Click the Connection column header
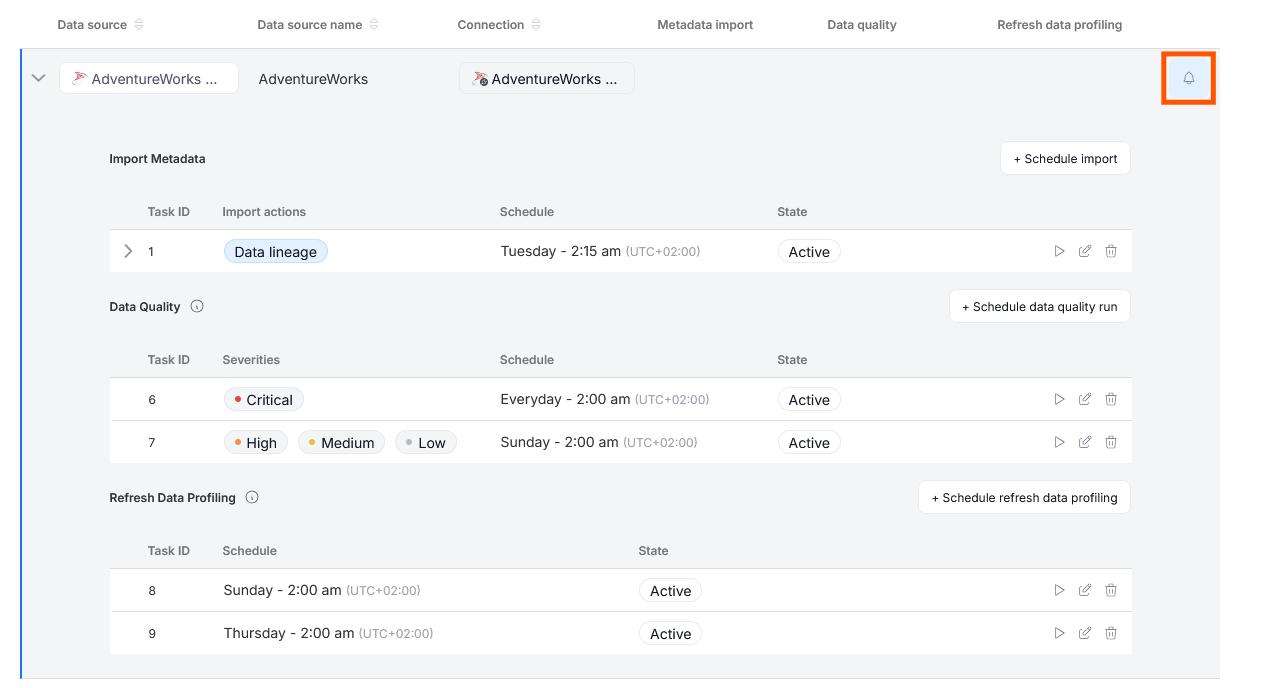1261x688 pixels. 490,24
